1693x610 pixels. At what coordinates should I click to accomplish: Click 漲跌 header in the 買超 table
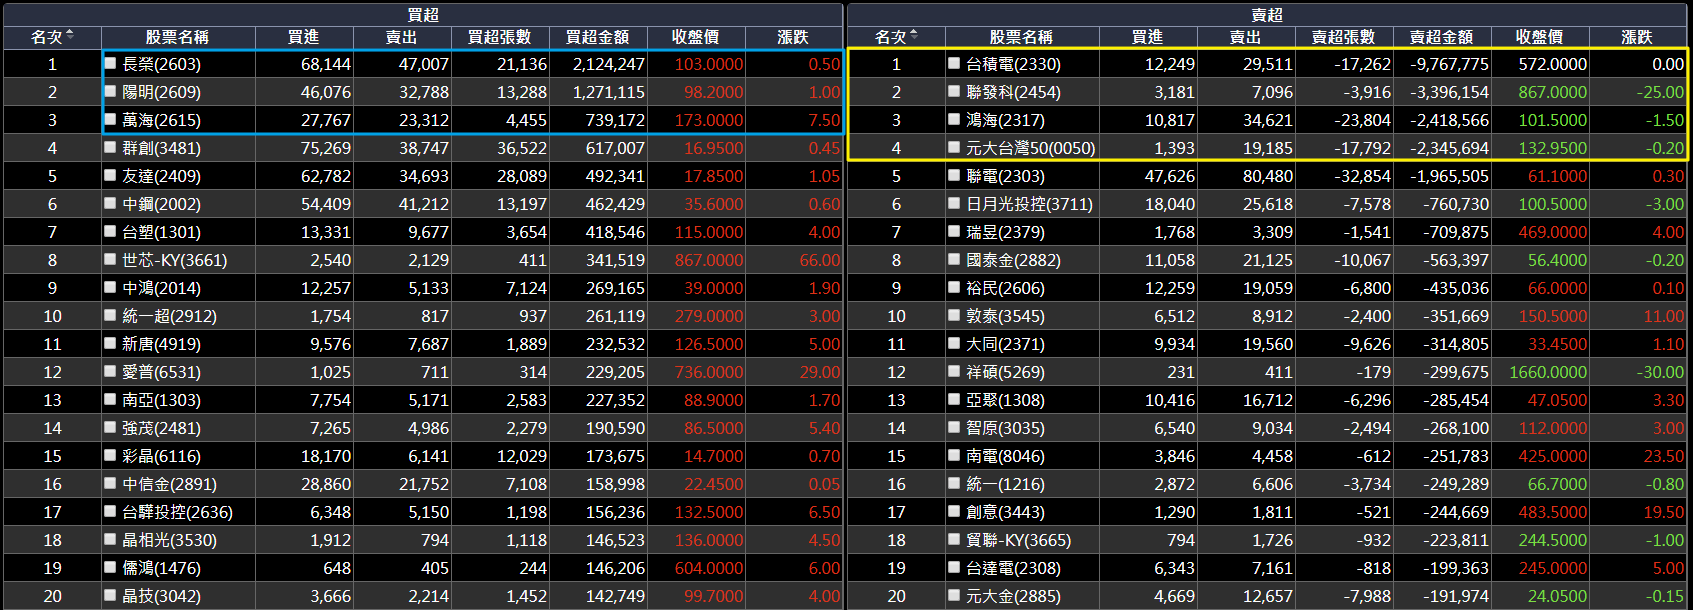[x=793, y=37]
